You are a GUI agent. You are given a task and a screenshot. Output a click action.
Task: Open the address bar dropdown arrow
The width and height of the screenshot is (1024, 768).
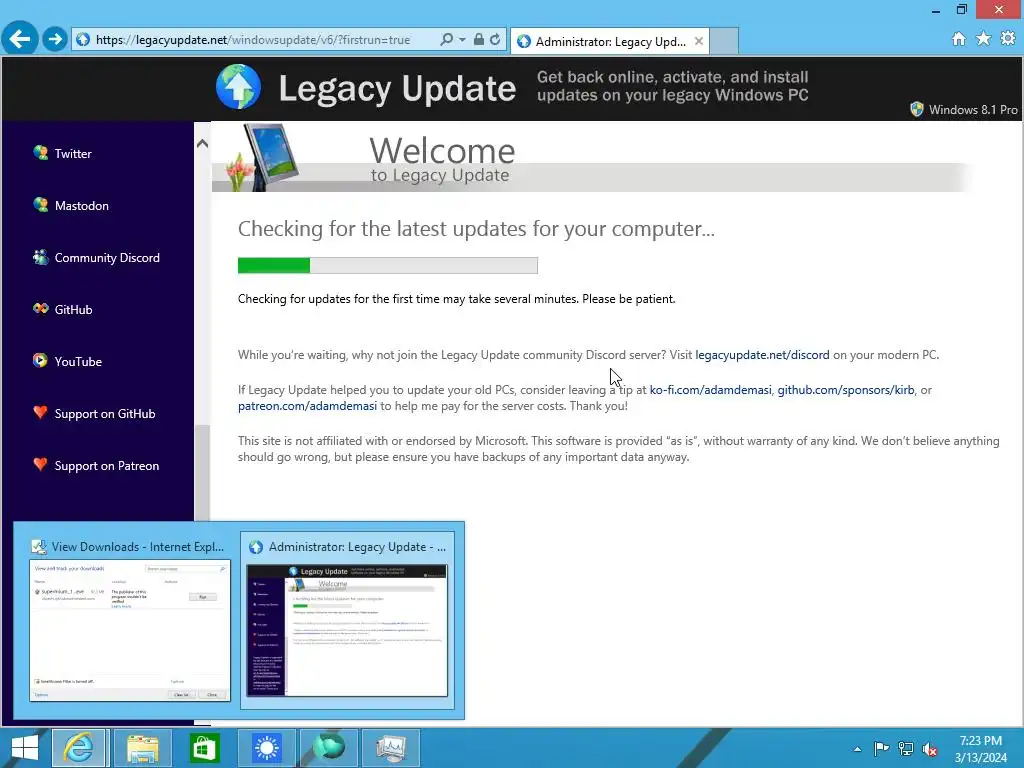(462, 39)
